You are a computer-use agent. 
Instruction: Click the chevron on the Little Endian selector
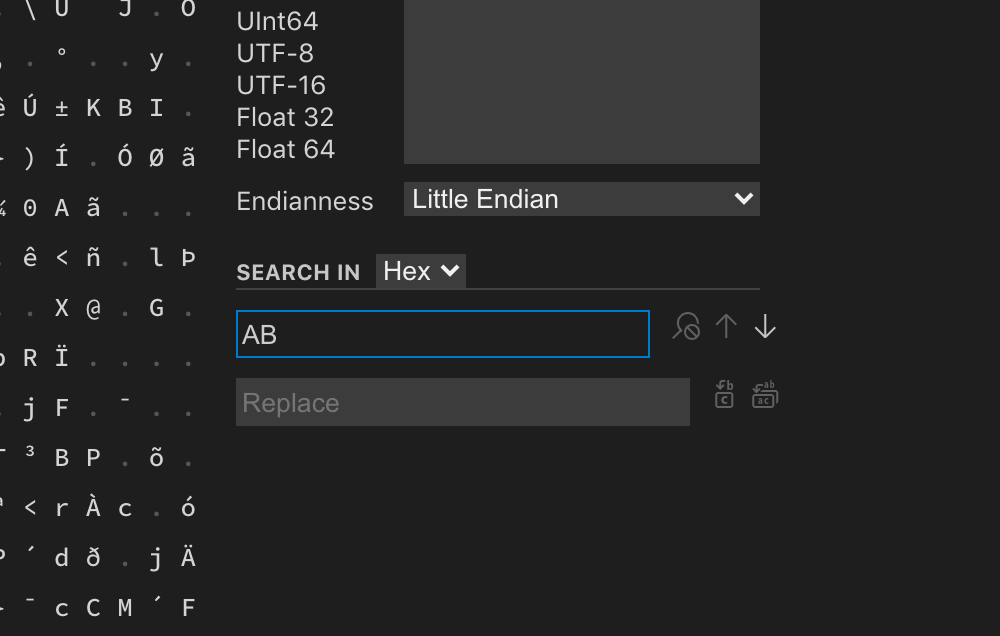(x=743, y=199)
